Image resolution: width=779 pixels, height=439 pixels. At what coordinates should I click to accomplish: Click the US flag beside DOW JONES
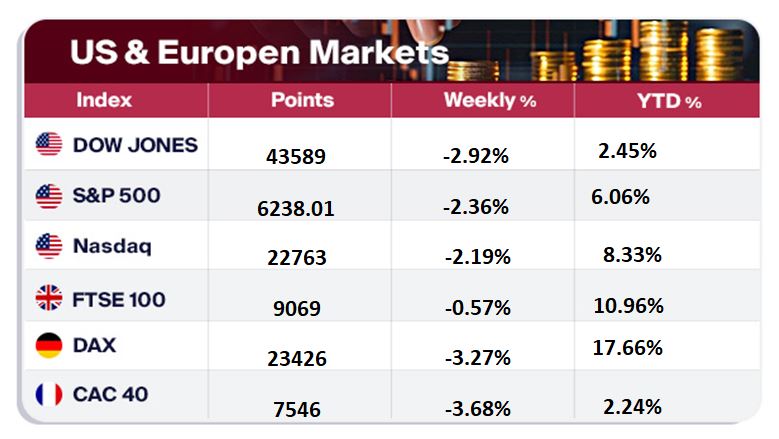click(x=49, y=145)
